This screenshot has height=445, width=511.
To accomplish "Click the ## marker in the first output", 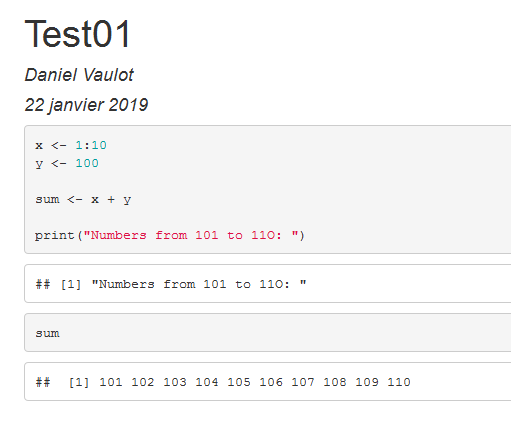I will (43, 284).
